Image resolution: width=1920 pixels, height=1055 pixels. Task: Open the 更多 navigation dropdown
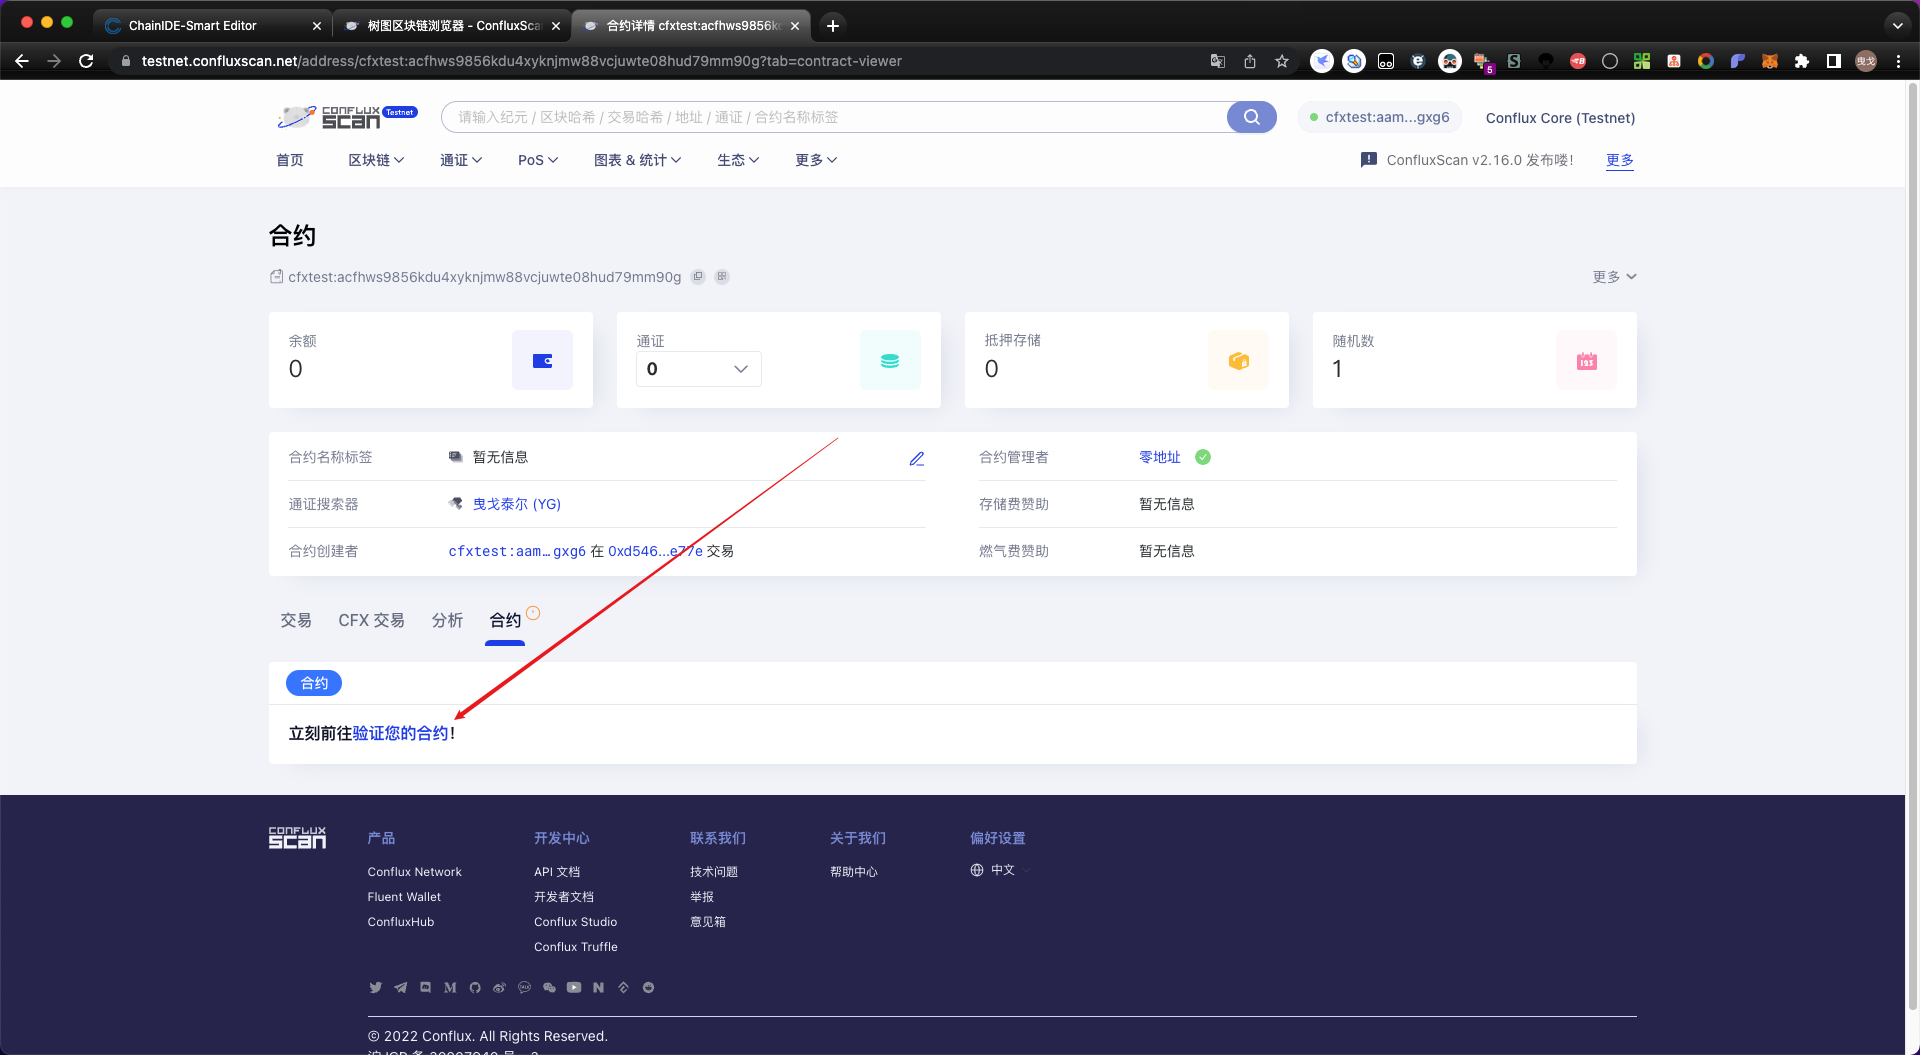816,160
